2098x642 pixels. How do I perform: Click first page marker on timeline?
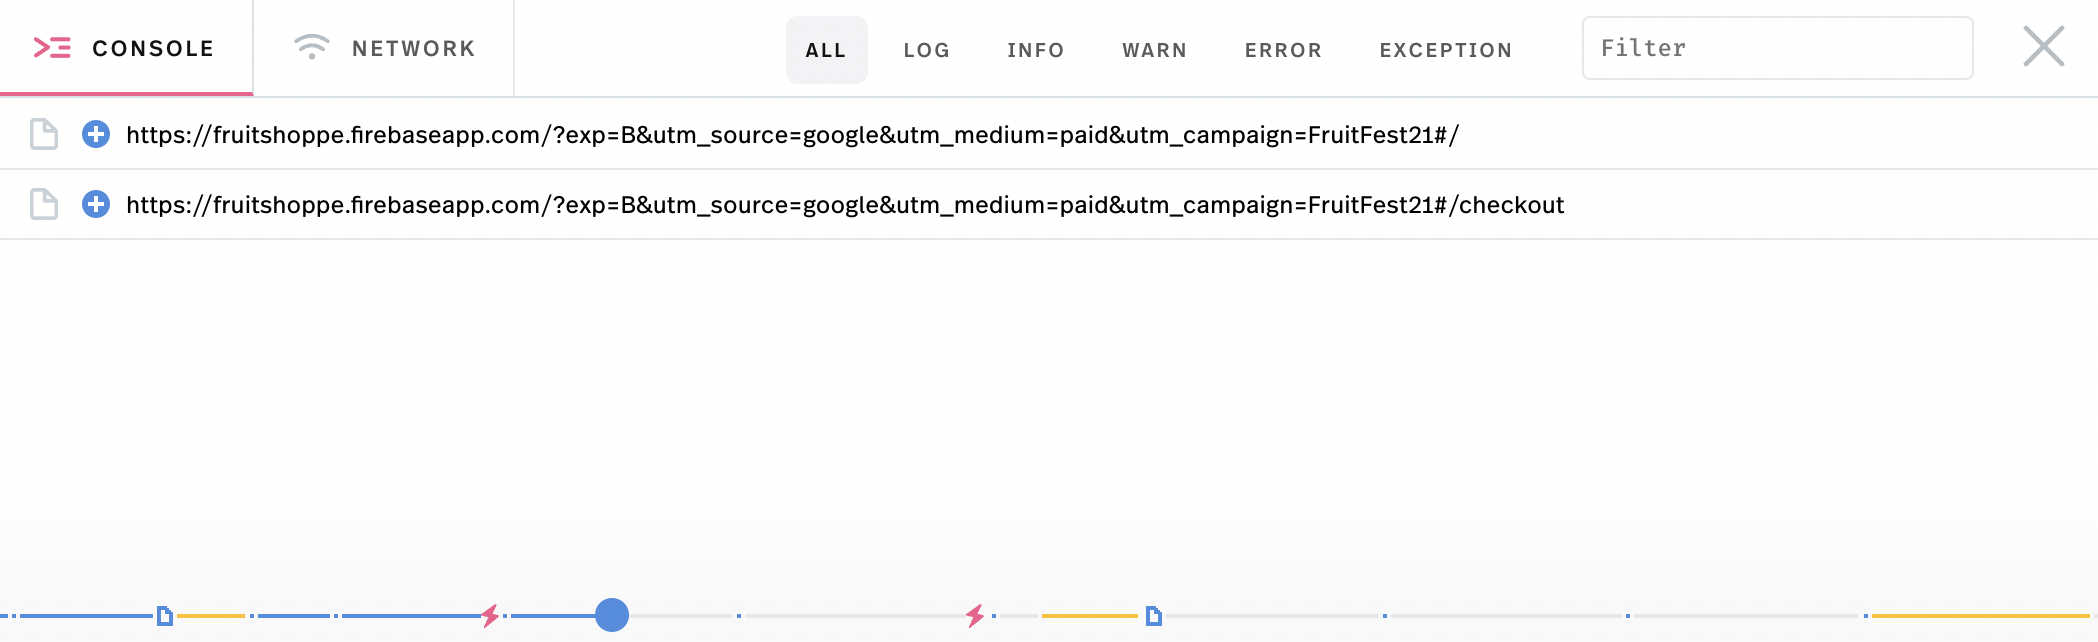pos(165,616)
